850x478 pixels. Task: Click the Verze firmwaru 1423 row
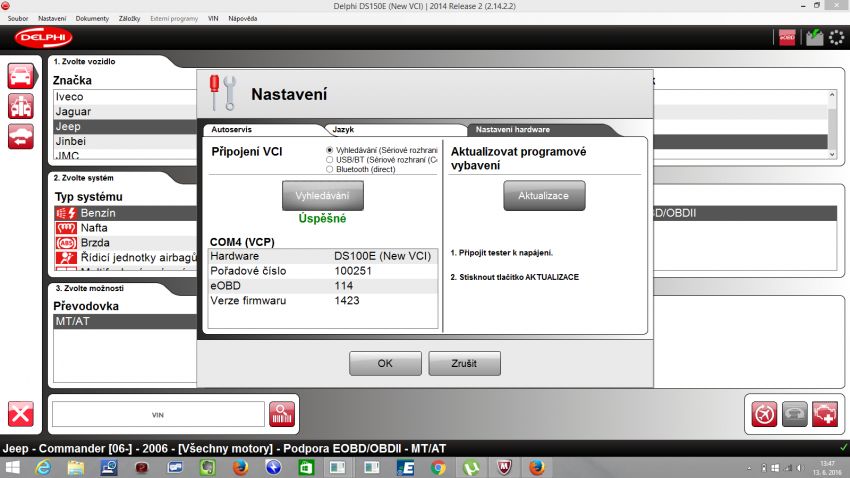[323, 301]
